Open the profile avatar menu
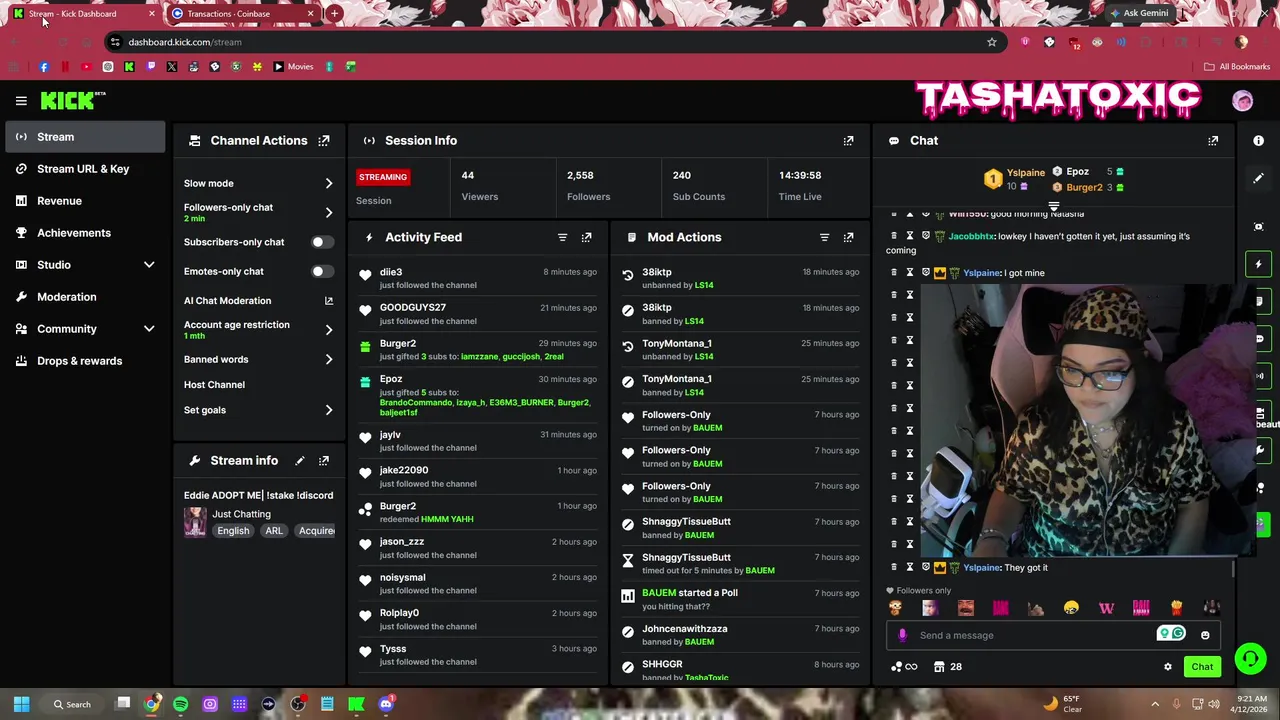1280x720 pixels. pyautogui.click(x=1242, y=101)
